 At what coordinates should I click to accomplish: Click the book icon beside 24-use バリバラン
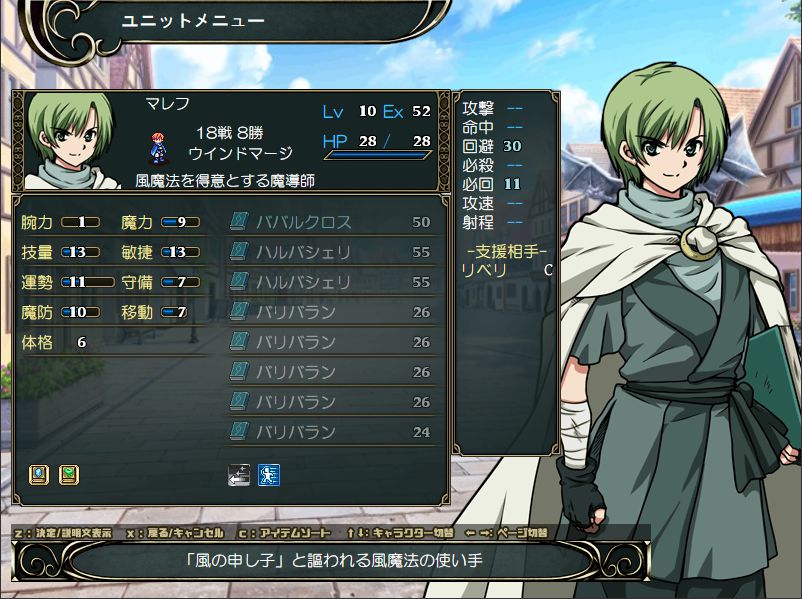pyautogui.click(x=239, y=431)
